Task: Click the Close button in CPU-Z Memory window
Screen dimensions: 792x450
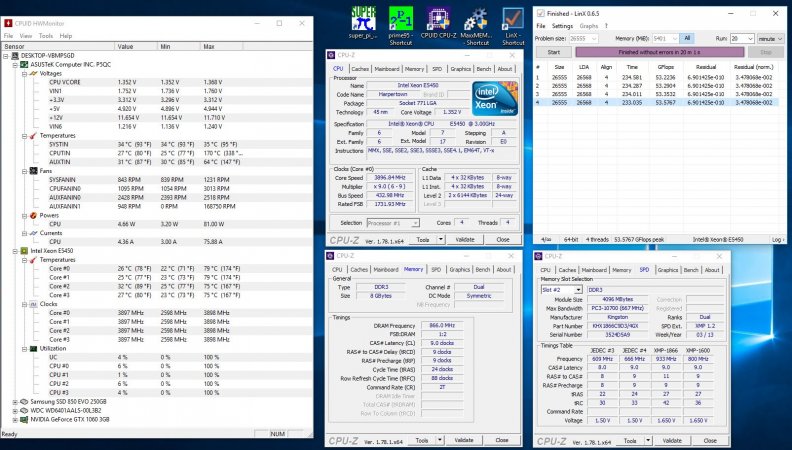Action: point(502,440)
